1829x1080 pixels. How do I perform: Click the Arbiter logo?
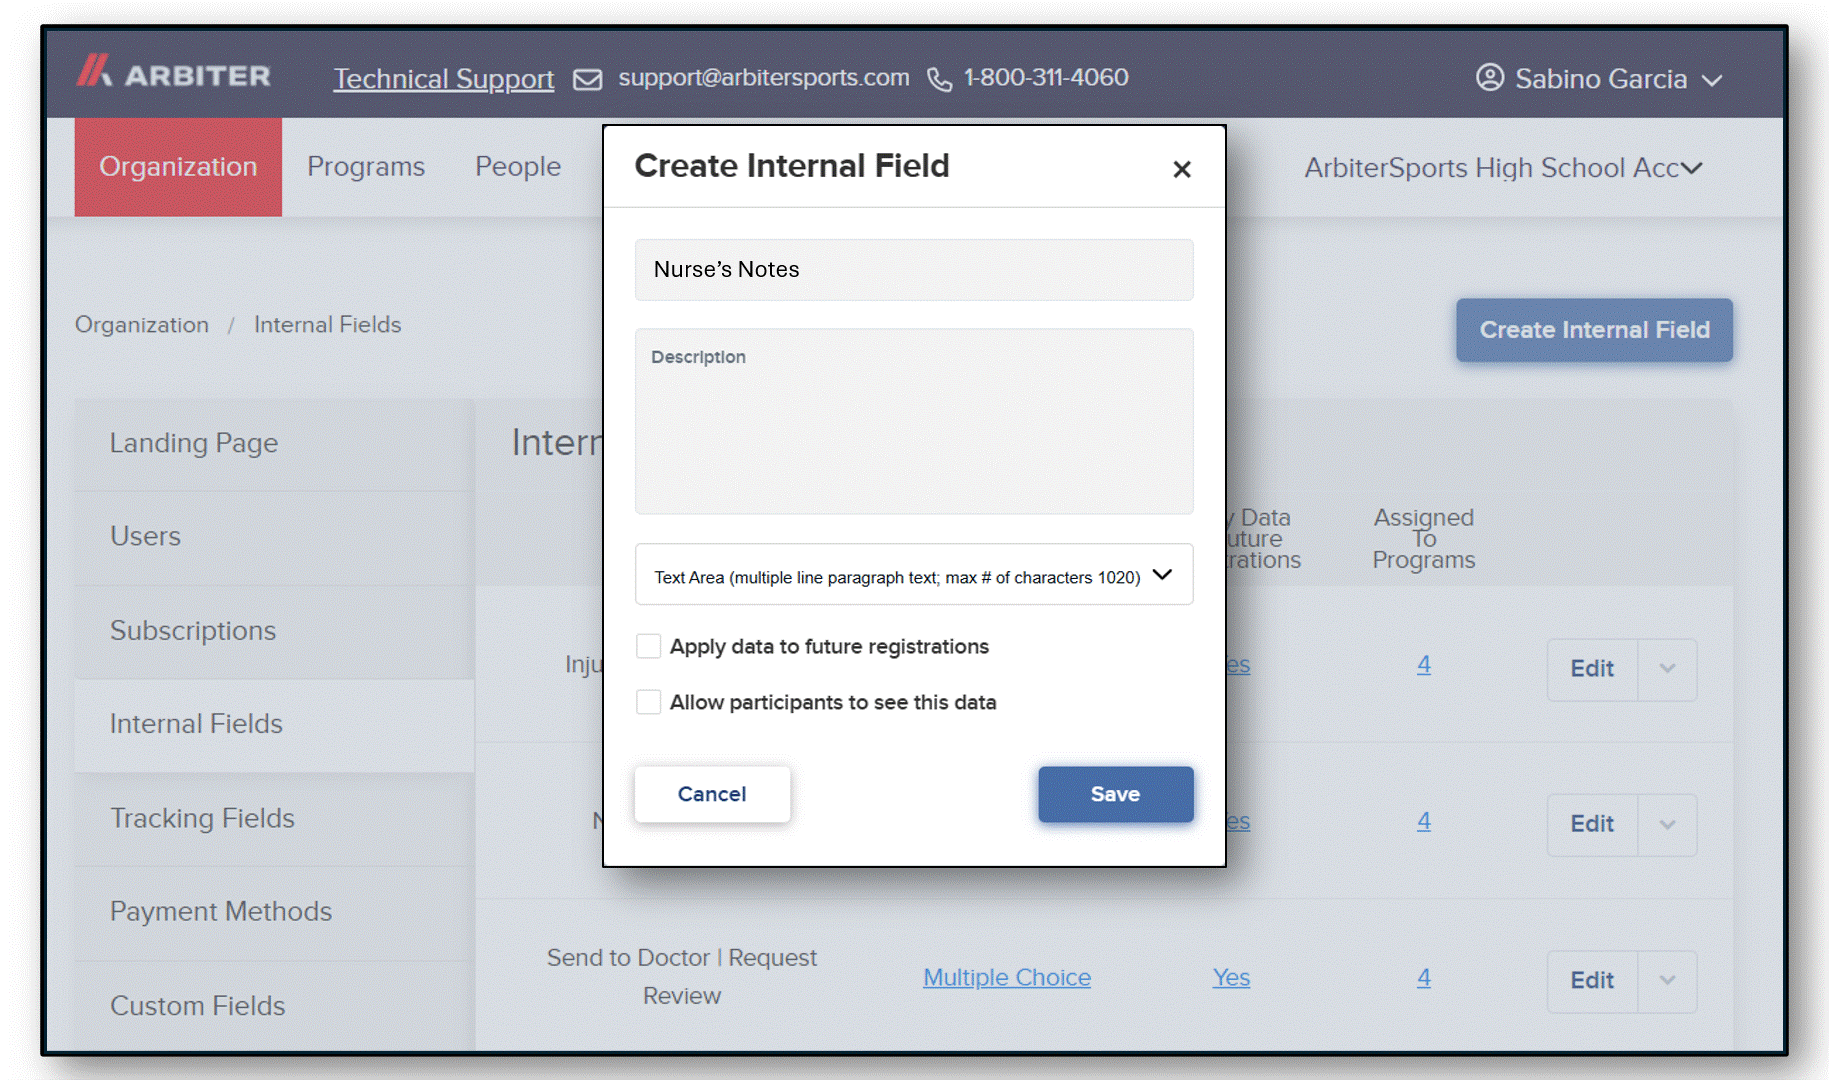[x=174, y=72]
